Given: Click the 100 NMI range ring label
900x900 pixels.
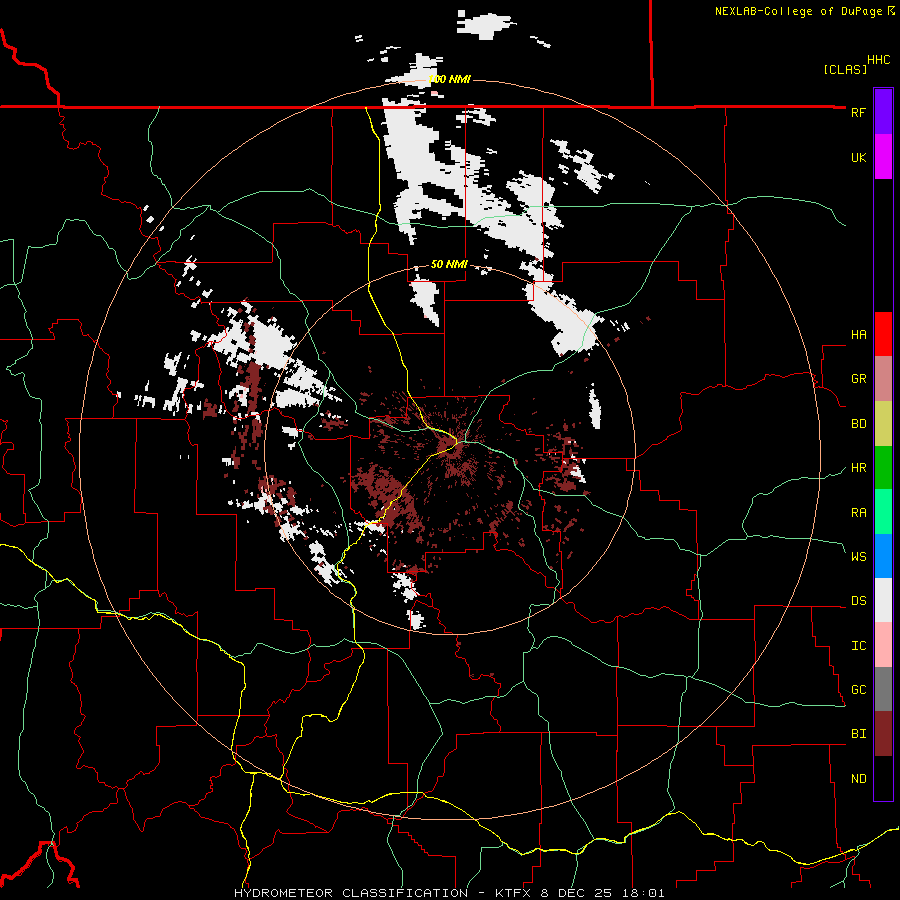Looking at the screenshot, I should pos(449,79).
